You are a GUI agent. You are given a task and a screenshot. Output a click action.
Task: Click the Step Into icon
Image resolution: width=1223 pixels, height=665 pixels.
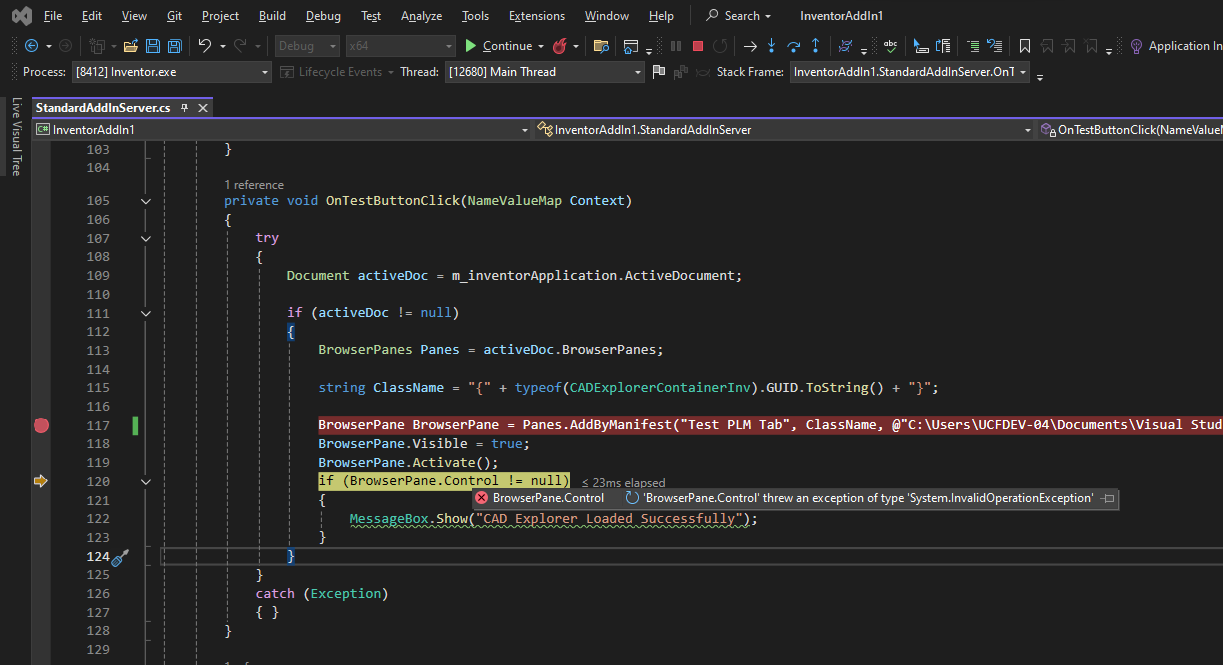[x=771, y=45]
